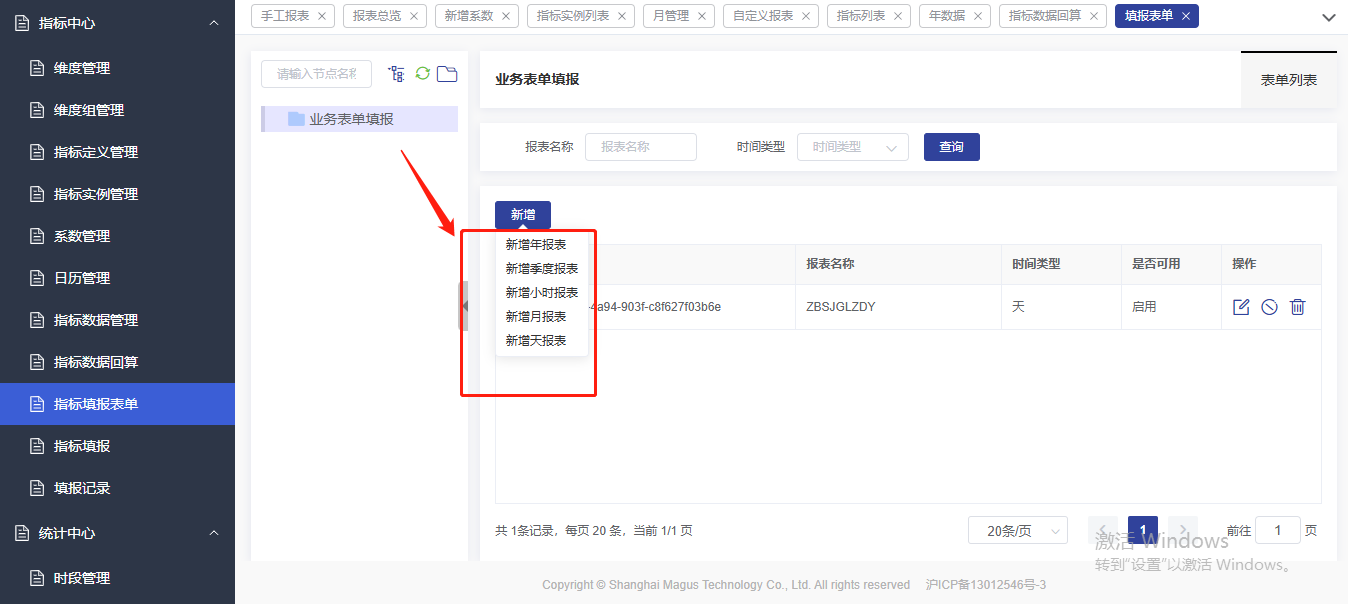This screenshot has height=604, width=1348.
Task: Expand the tab list chevron at the far right
Action: pyautogui.click(x=1328, y=17)
